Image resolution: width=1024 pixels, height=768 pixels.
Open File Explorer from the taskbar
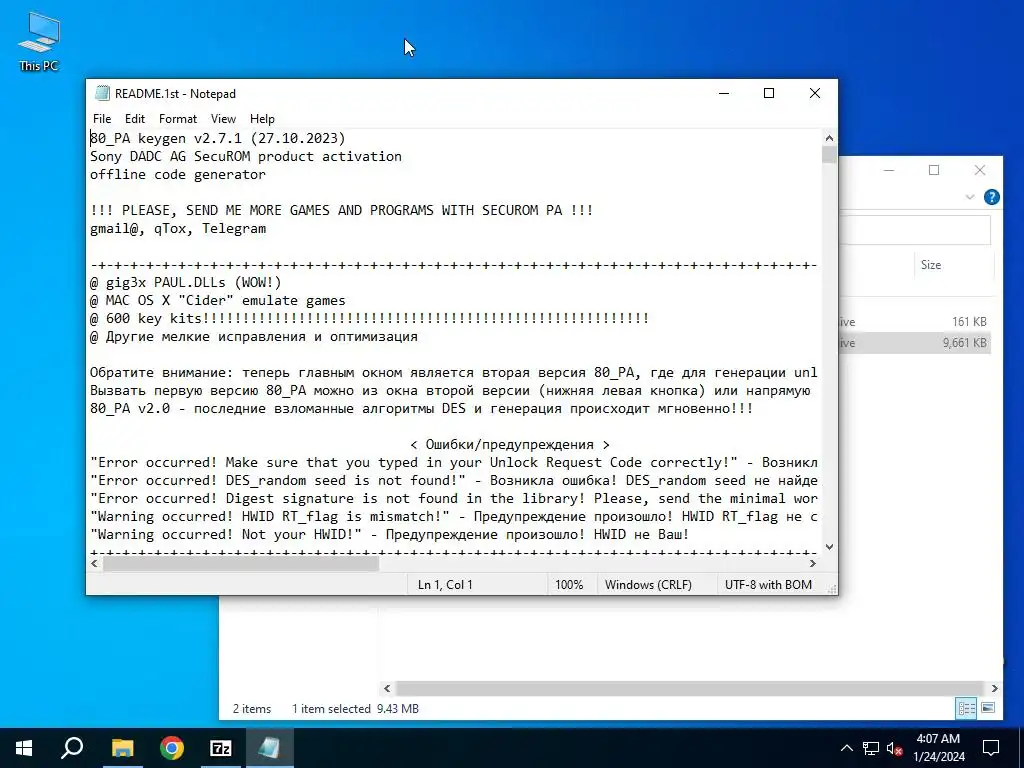point(122,748)
